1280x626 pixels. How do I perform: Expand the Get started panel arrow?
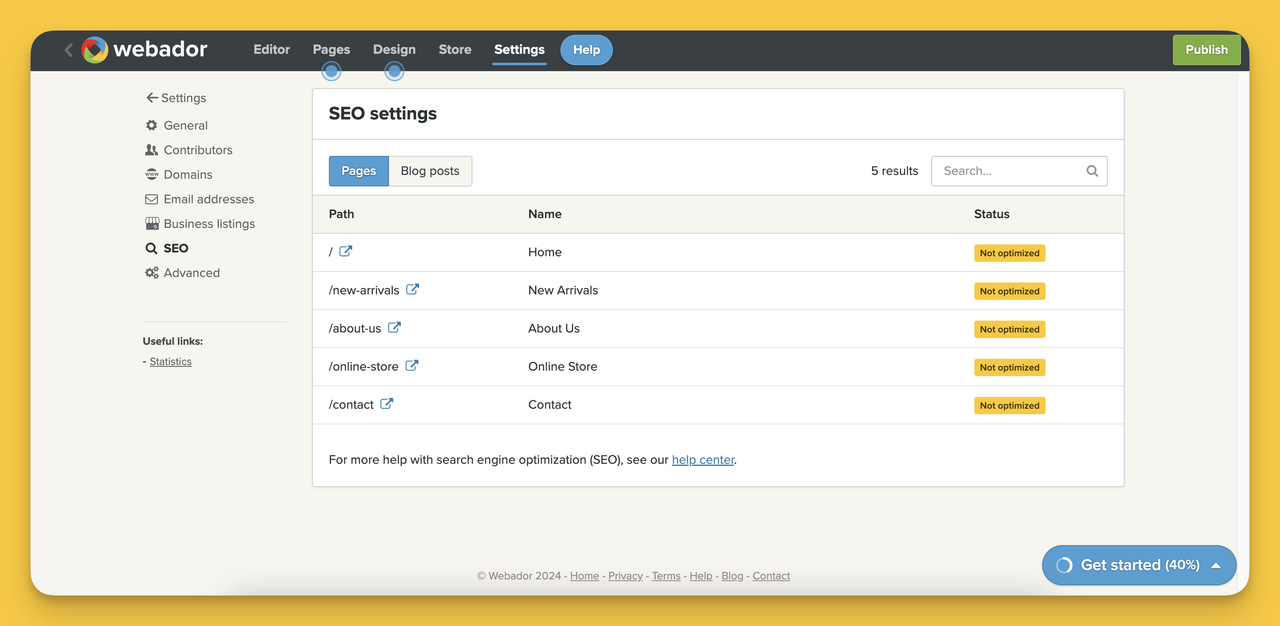[1216, 565]
